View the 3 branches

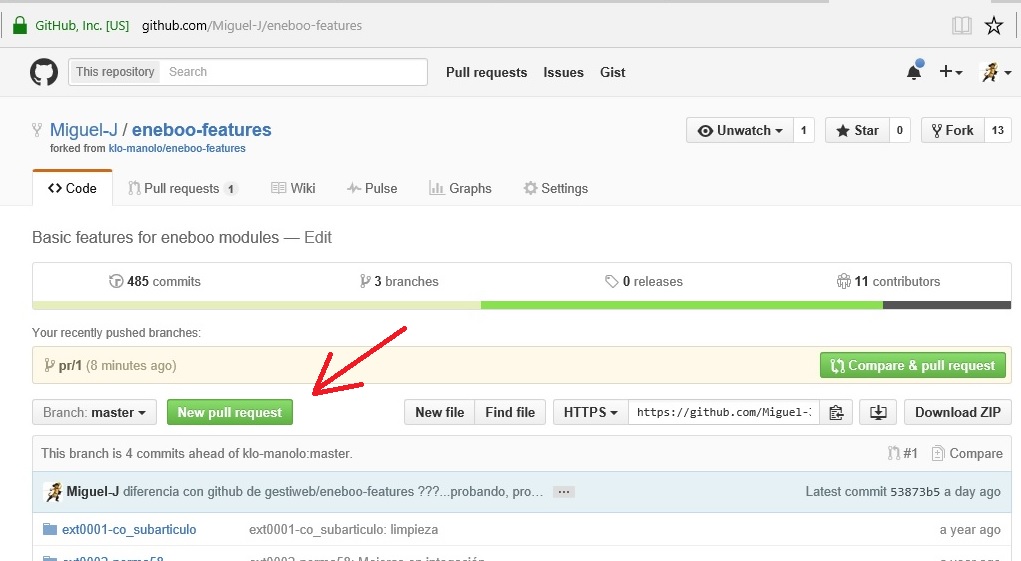(399, 281)
